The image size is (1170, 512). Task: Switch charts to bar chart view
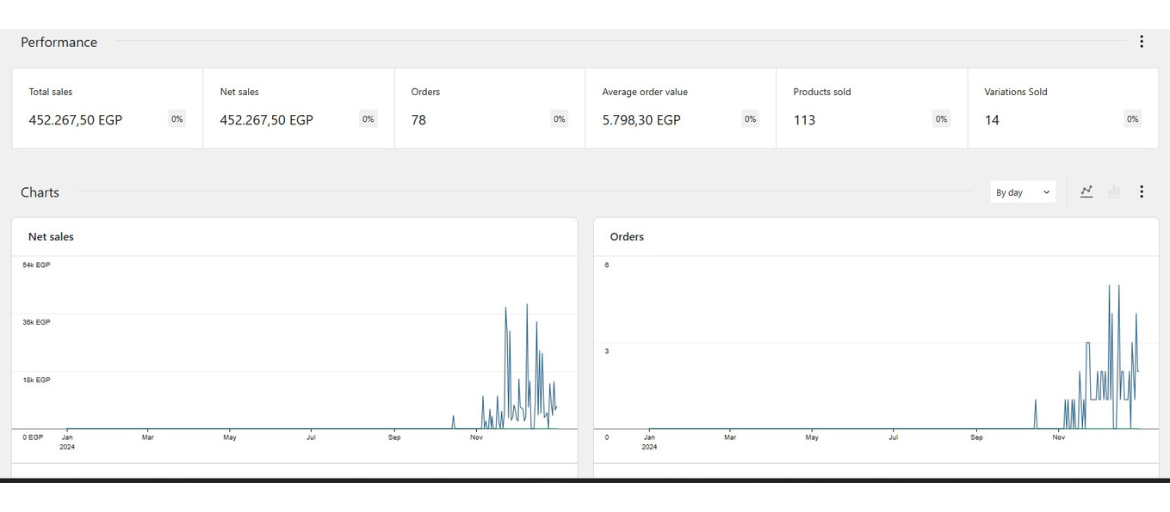tap(1113, 192)
